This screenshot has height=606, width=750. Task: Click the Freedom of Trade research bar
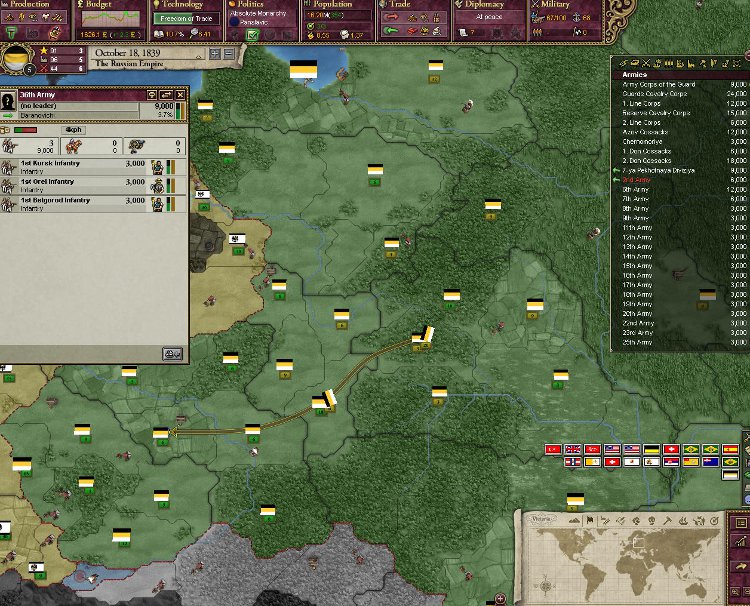click(x=186, y=17)
